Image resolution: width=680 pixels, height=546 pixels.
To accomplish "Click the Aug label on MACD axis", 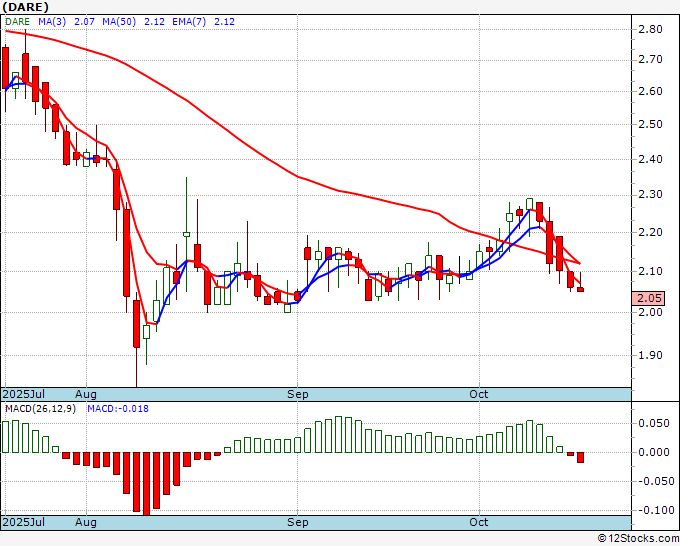I will click(85, 522).
